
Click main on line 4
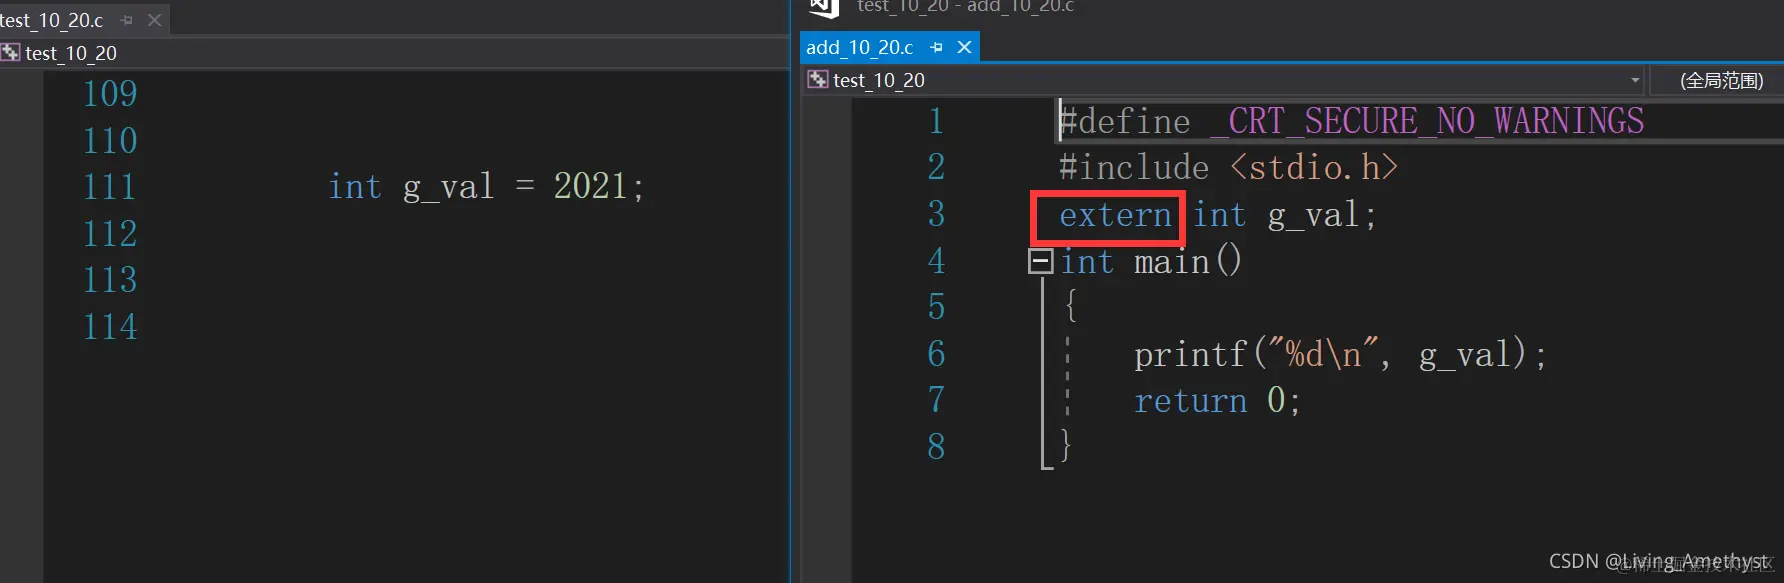point(1172,262)
